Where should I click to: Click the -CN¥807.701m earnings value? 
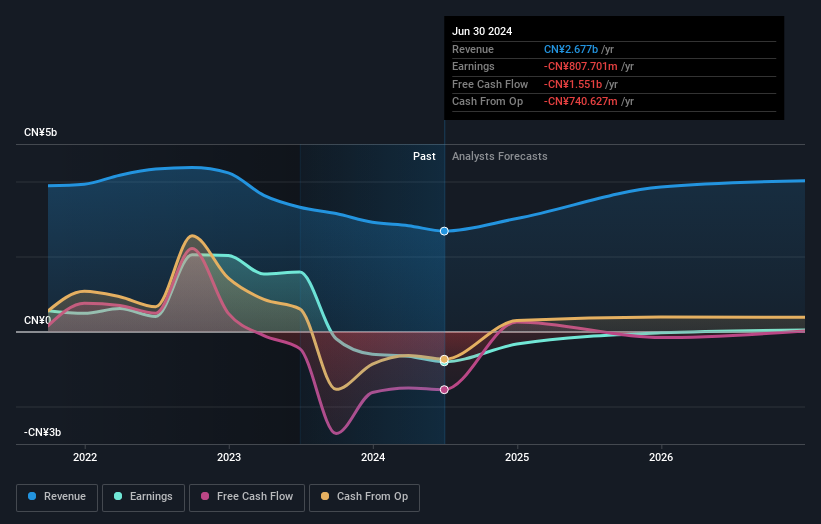[x=580, y=66]
